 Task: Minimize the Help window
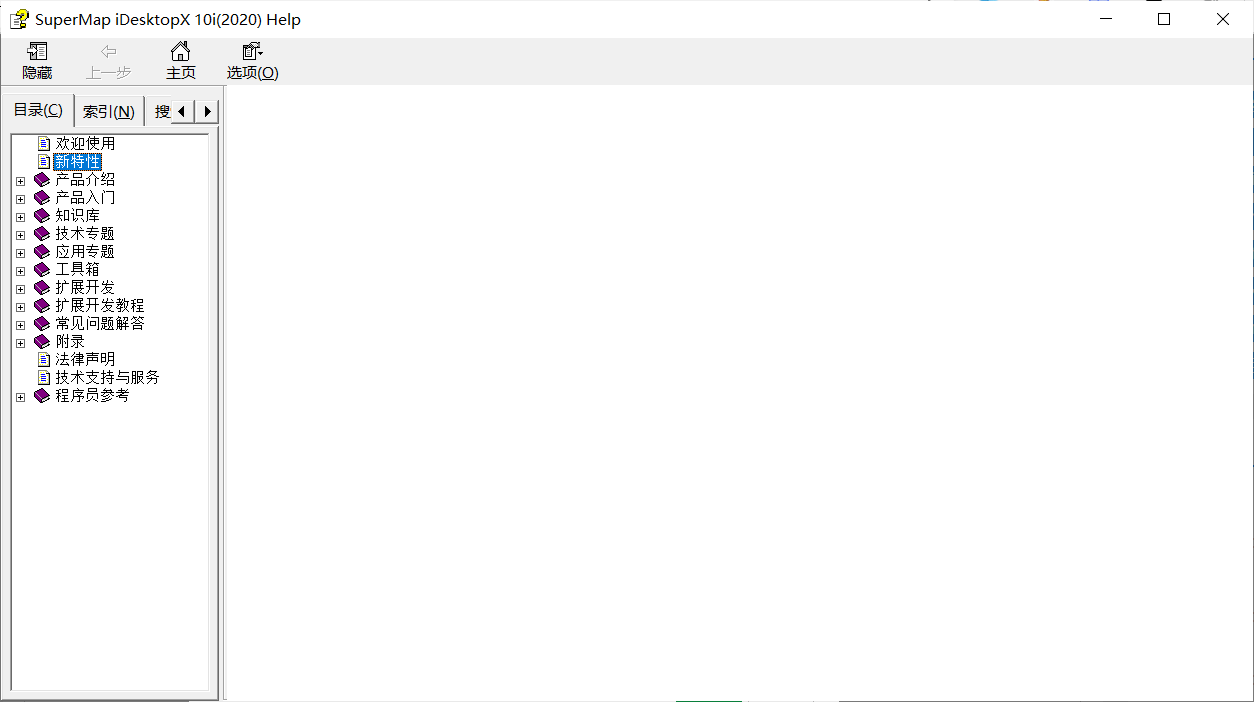tap(1105, 19)
